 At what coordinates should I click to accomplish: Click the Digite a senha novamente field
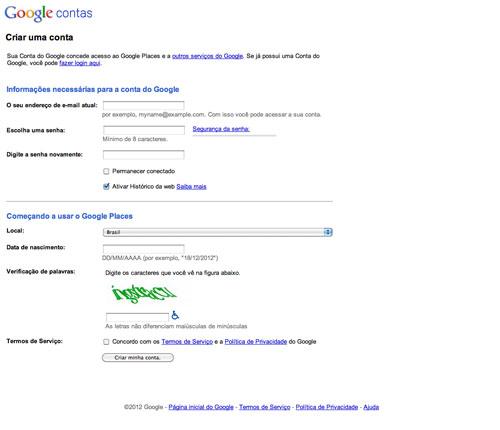[144, 155]
